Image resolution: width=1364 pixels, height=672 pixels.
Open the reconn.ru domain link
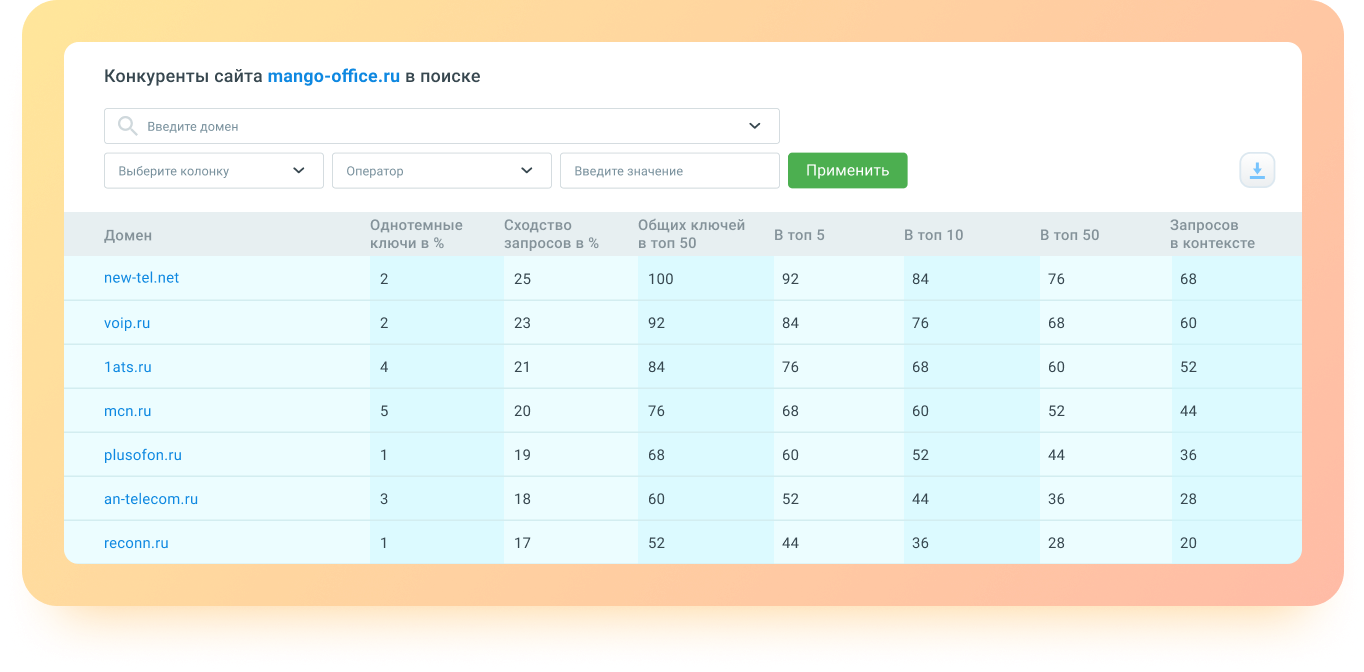[x=136, y=543]
